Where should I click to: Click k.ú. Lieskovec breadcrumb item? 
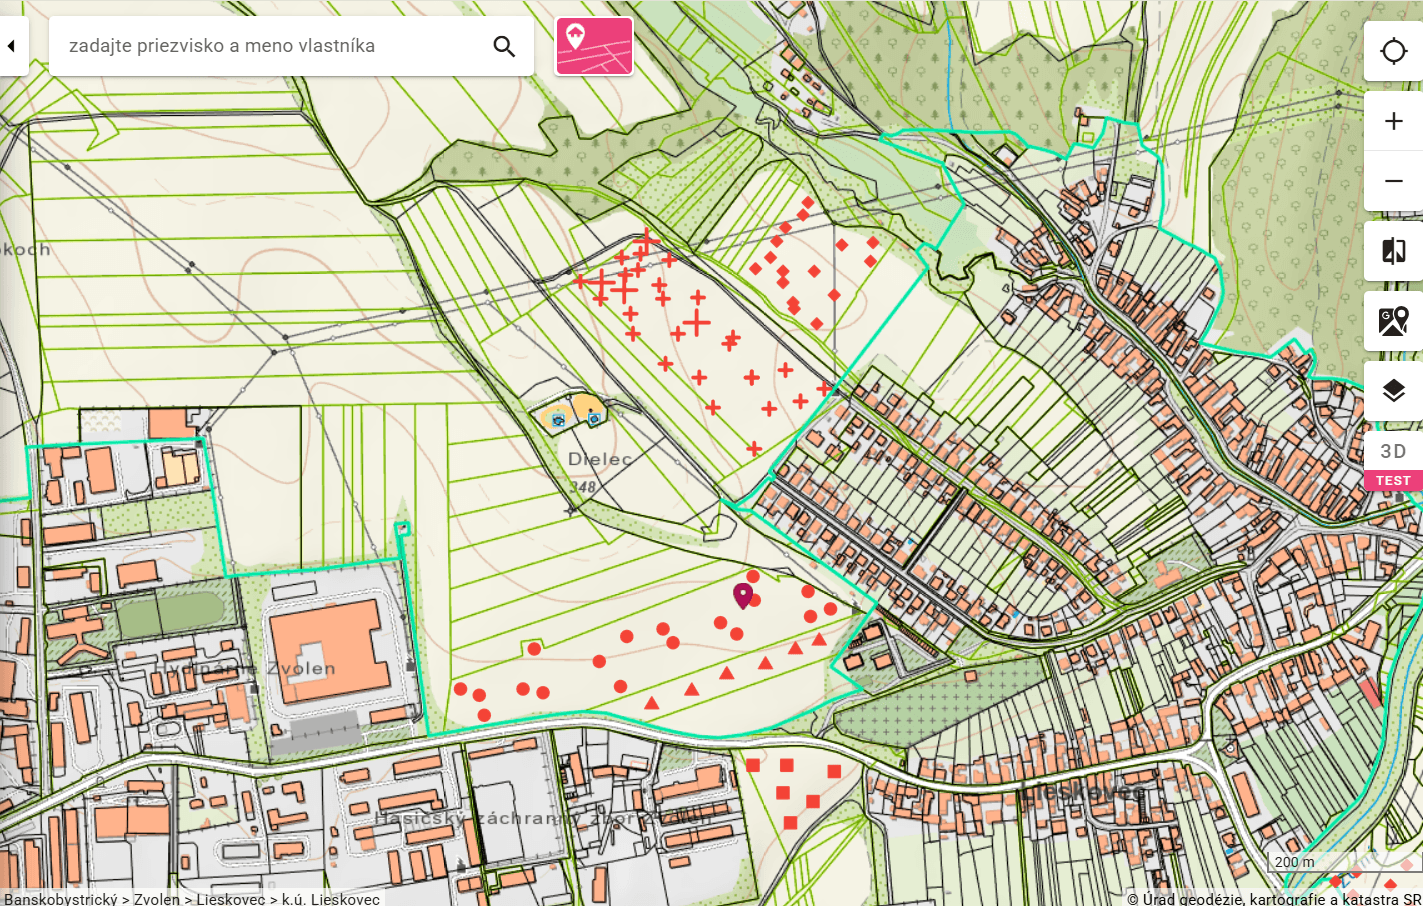pos(331,899)
